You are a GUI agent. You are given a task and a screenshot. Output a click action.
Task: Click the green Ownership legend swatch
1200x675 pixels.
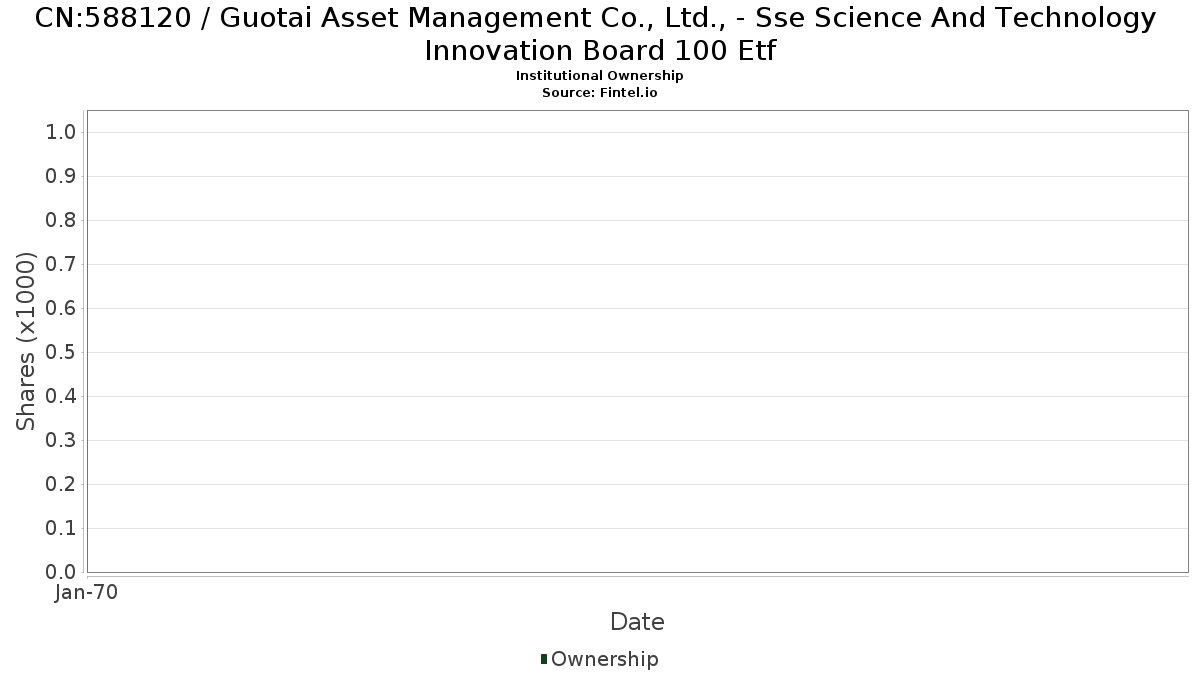pyautogui.click(x=544, y=659)
